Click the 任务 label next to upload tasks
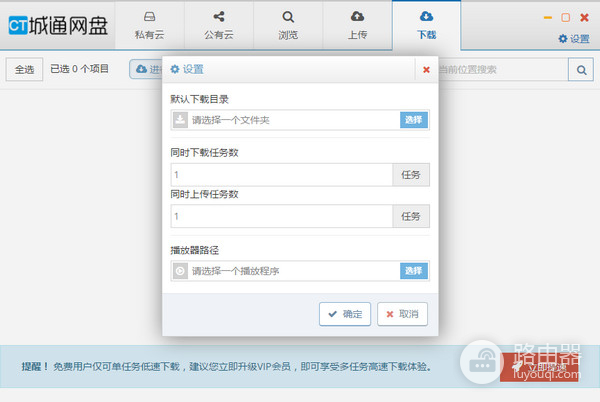Image resolution: width=600 pixels, height=402 pixels. (x=411, y=216)
